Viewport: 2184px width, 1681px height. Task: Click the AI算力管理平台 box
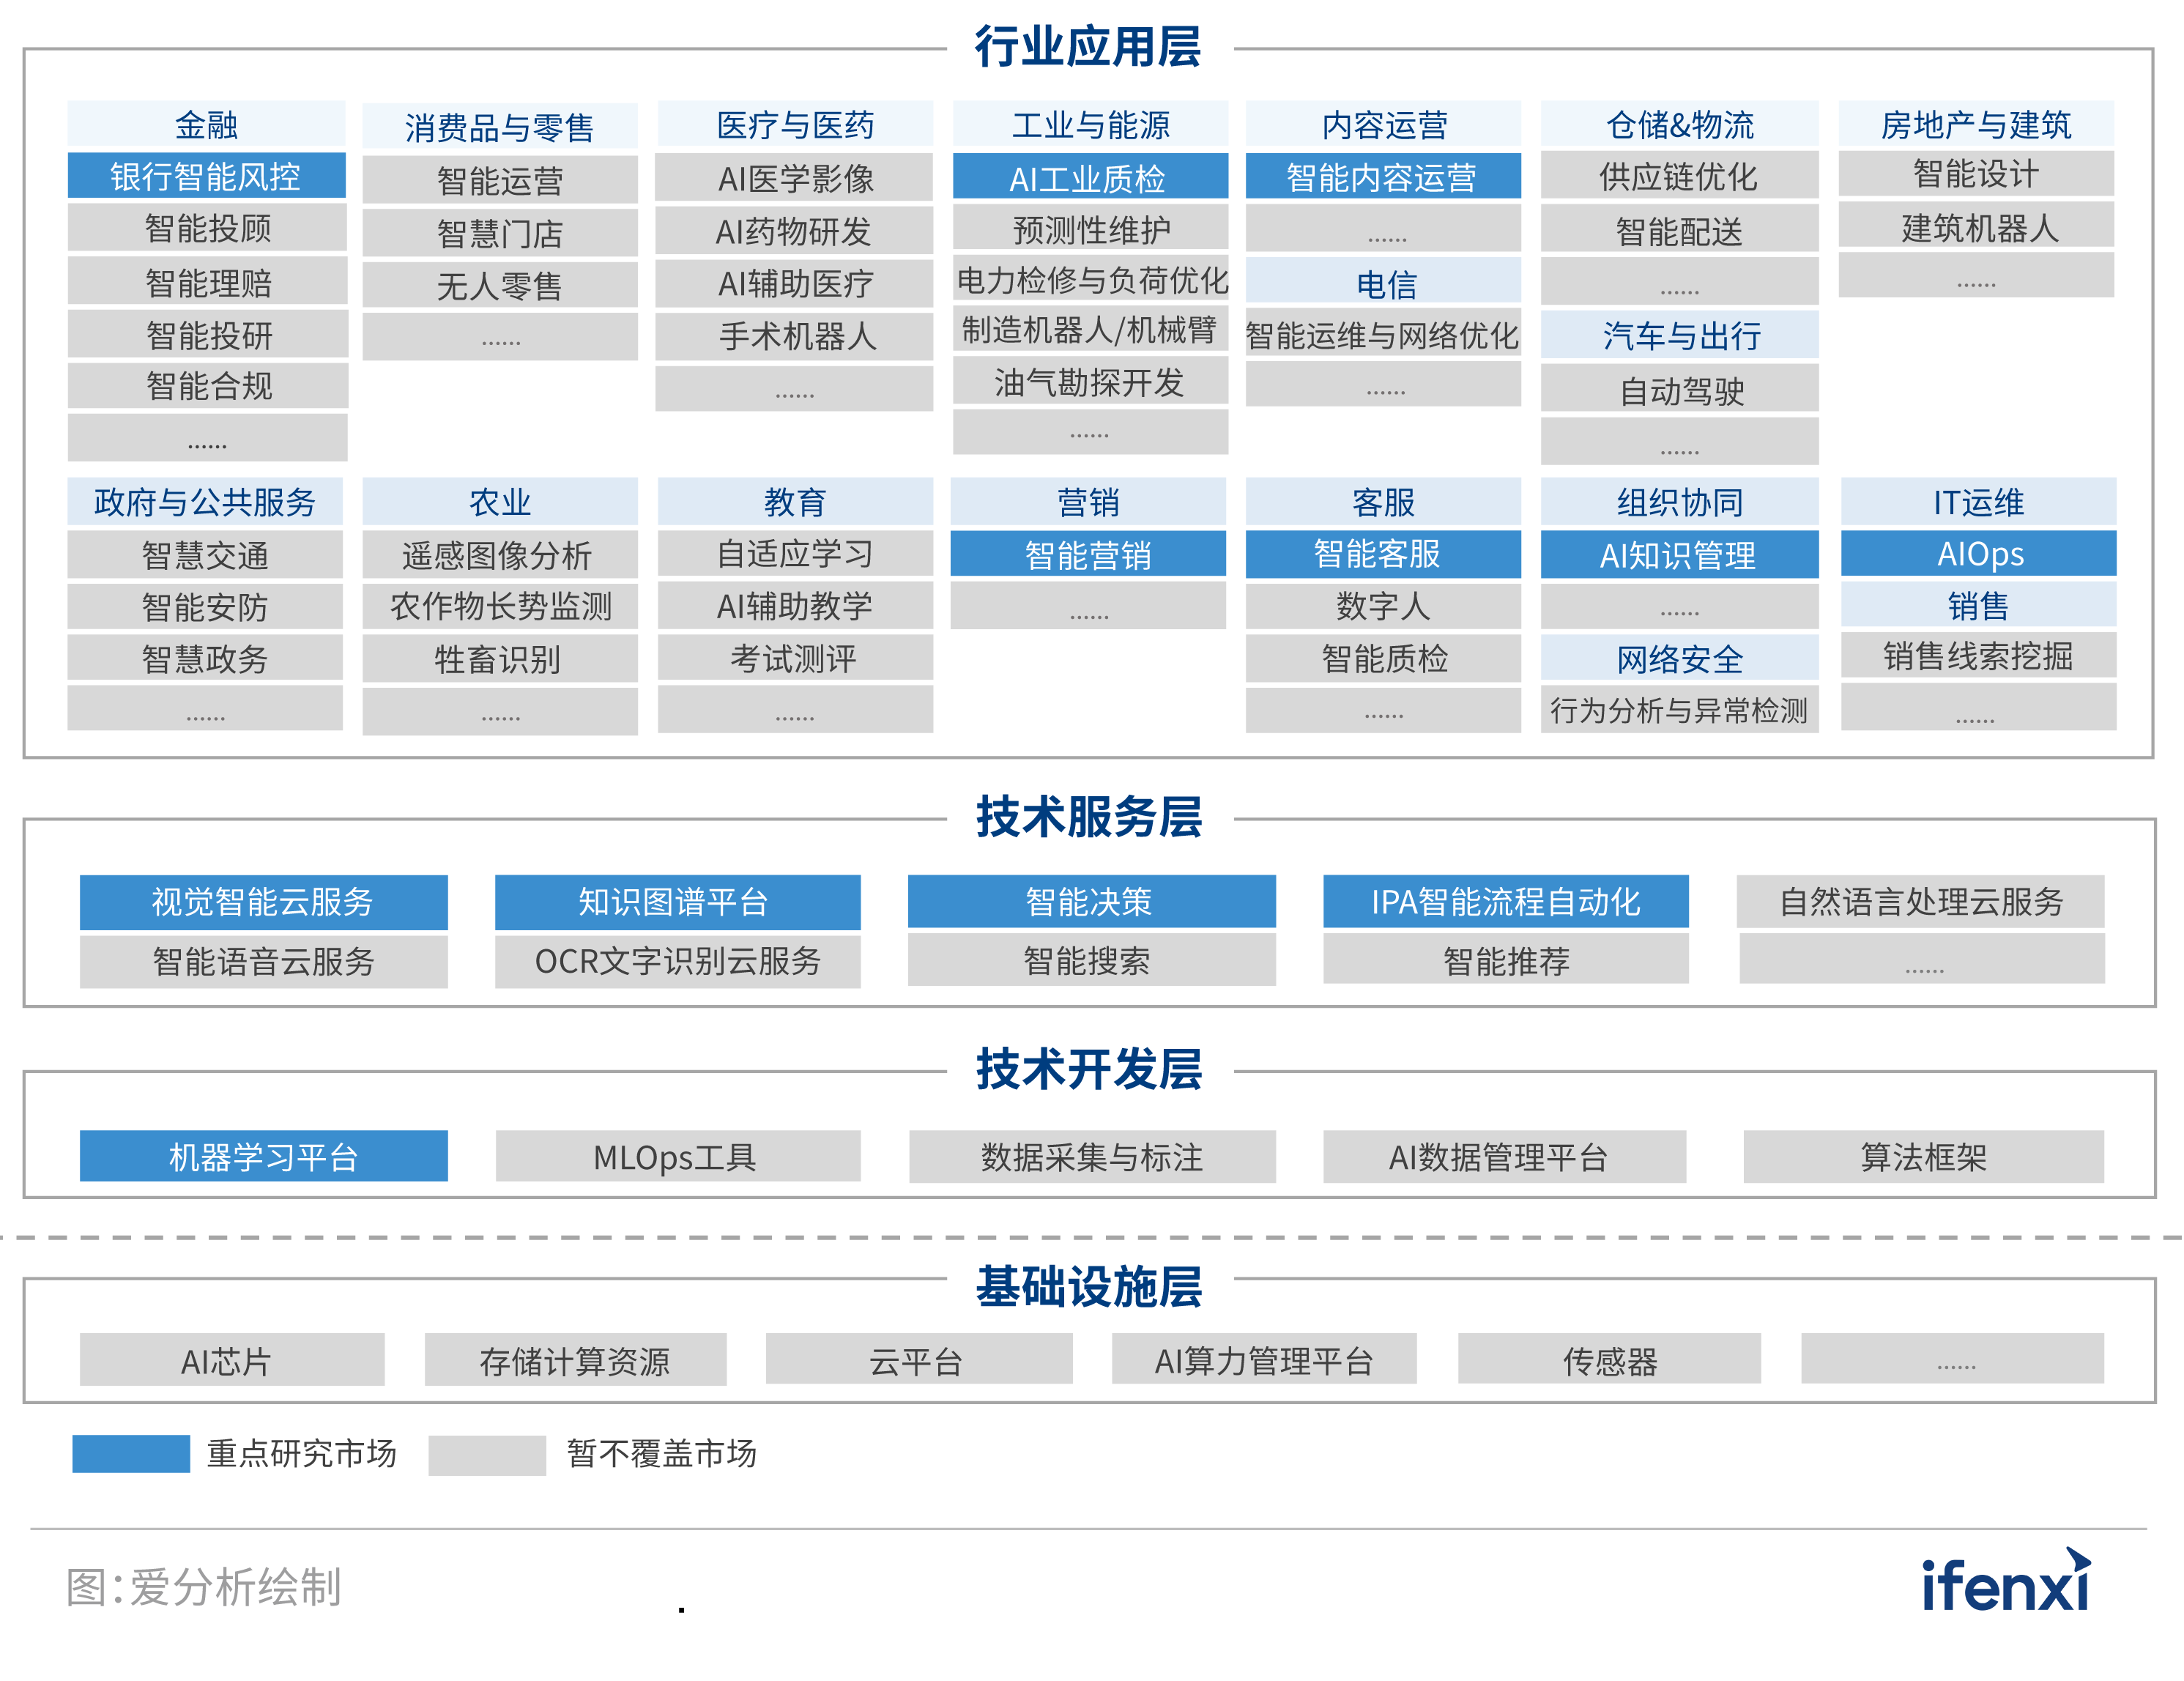(1264, 1358)
